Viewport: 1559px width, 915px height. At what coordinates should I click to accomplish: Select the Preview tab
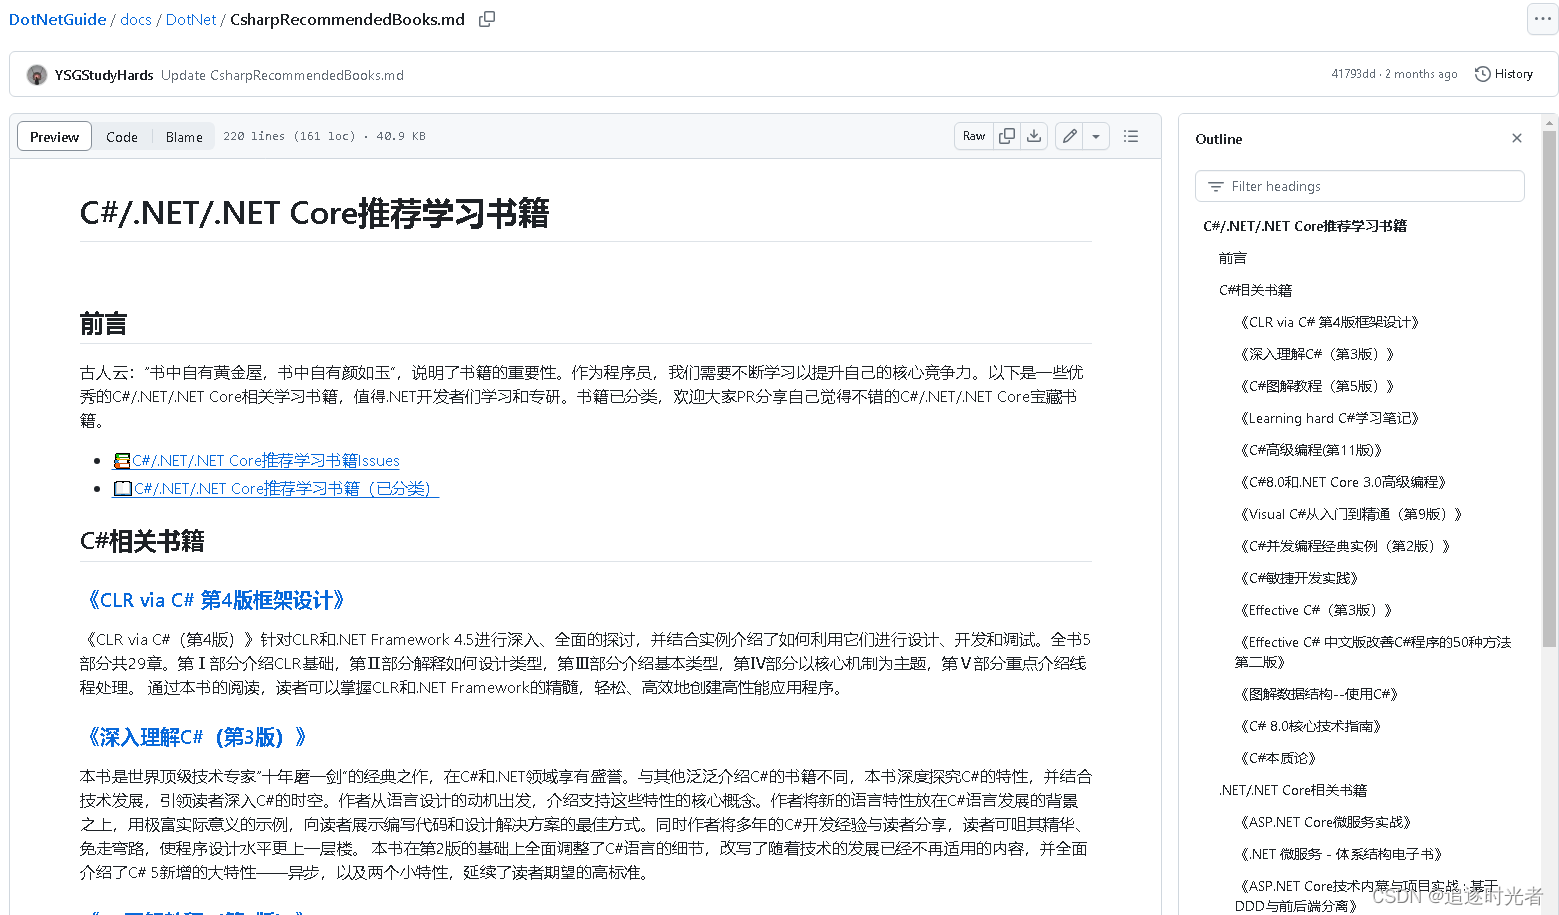54,136
